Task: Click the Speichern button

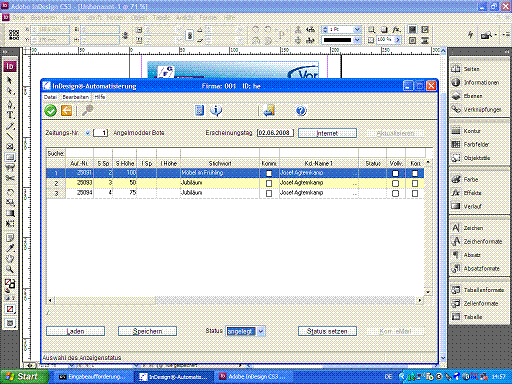Action: (147, 331)
